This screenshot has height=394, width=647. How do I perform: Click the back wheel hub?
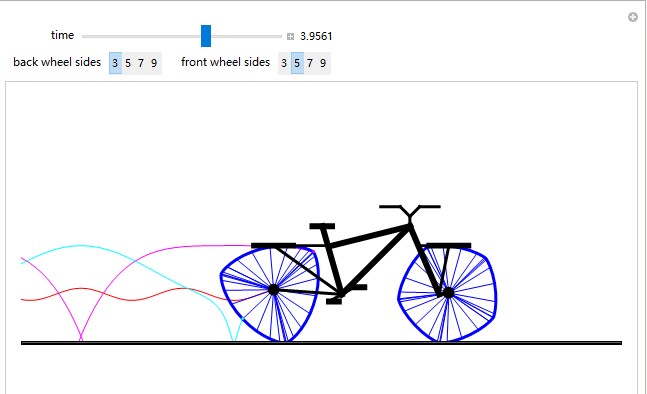pos(273,290)
